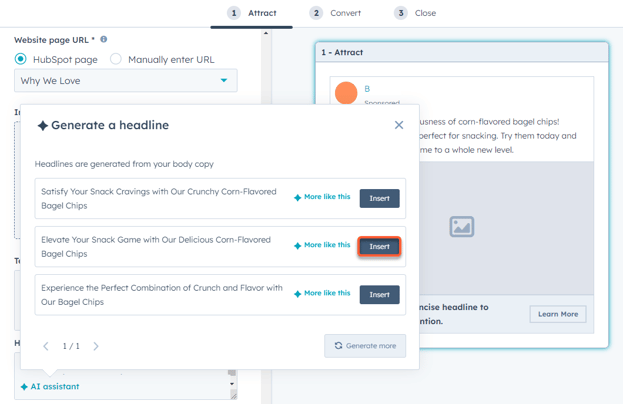The width and height of the screenshot is (623, 404).
Task: Open the Why We Love page dropdown
Action: coord(126,80)
